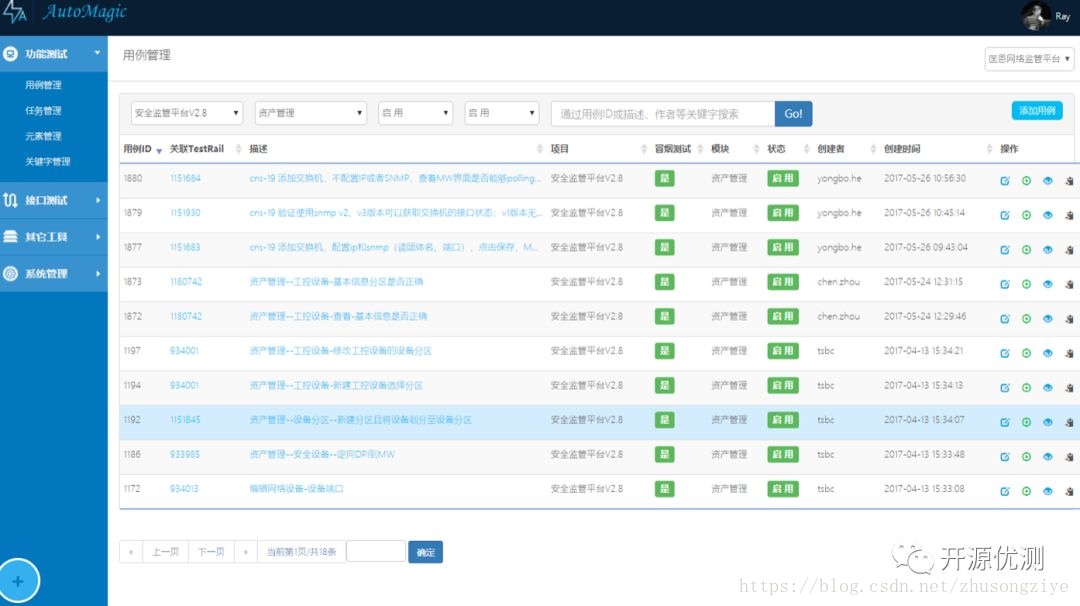This screenshot has height=606, width=1080.
Task: Click the eye view icon for case 1172
Action: coord(1048,491)
